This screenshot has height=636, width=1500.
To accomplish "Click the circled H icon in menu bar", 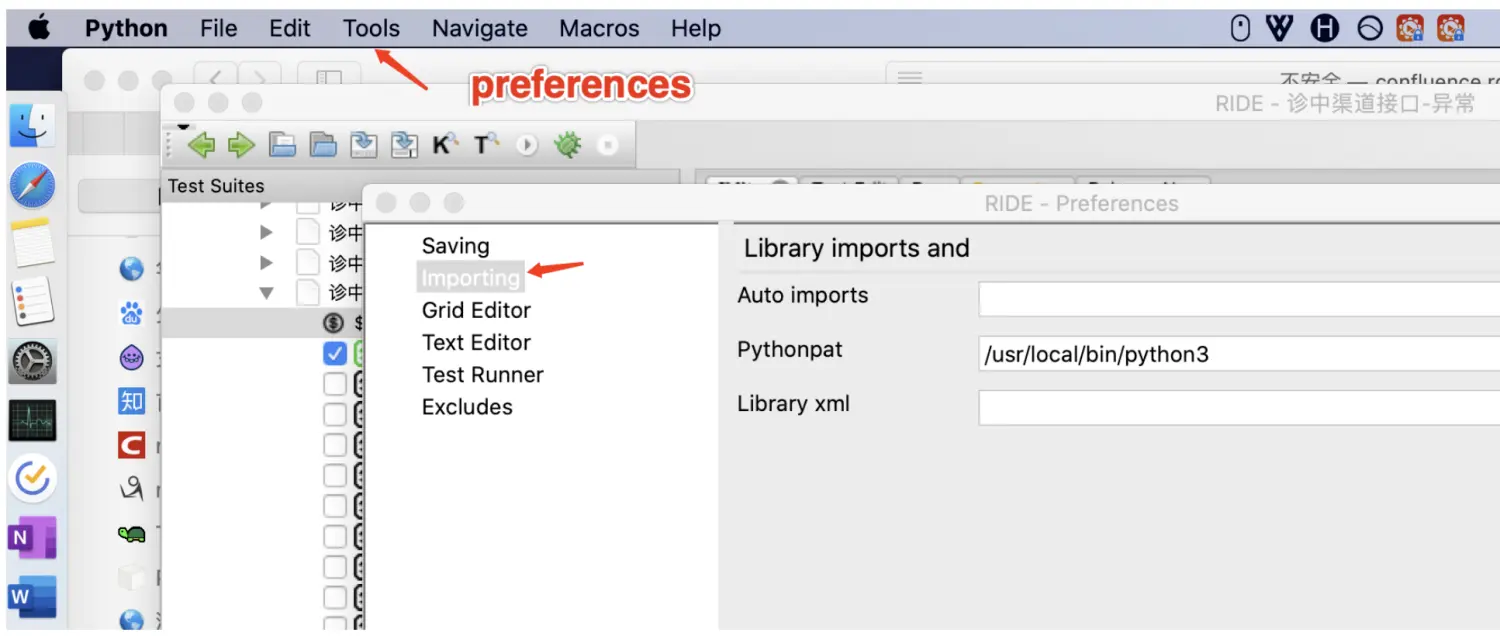I will 1325,29.
